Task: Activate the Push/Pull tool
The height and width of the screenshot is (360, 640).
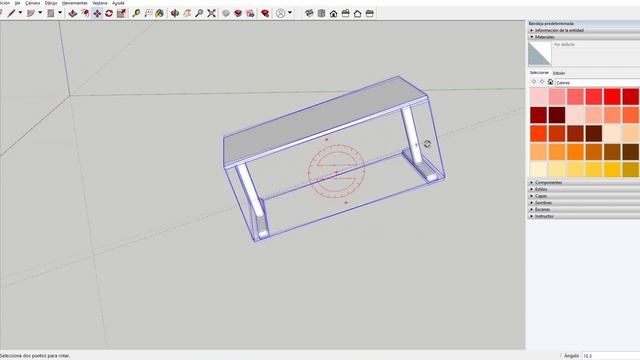Action: [73, 13]
